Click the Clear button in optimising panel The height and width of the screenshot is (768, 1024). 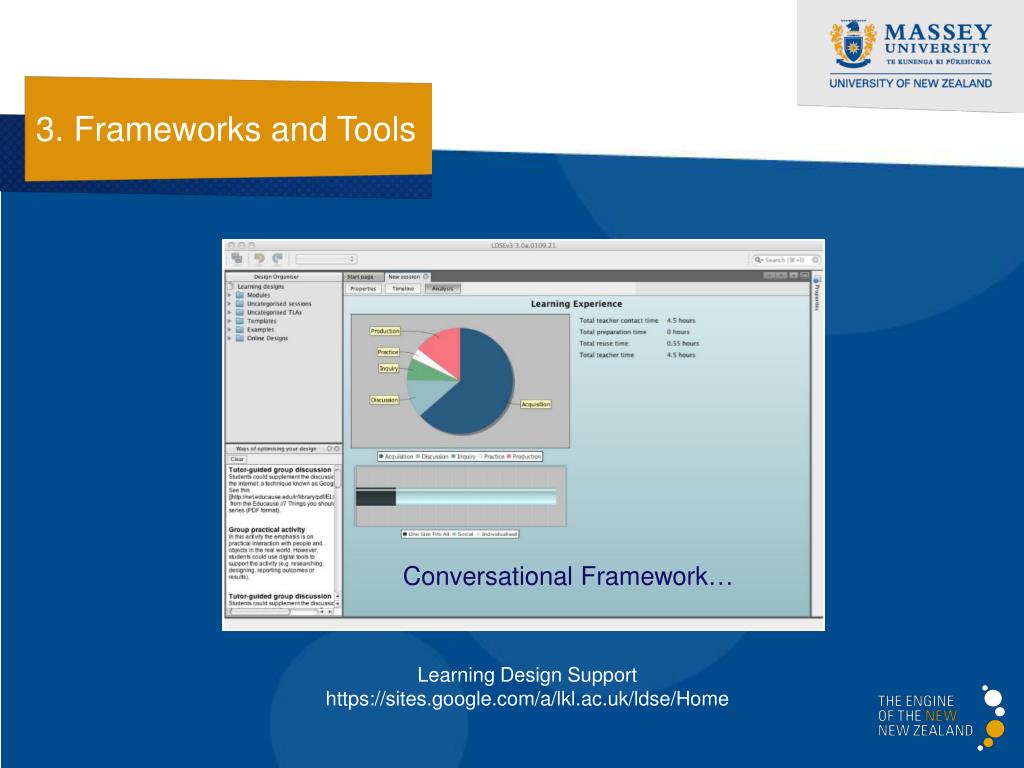(237, 459)
